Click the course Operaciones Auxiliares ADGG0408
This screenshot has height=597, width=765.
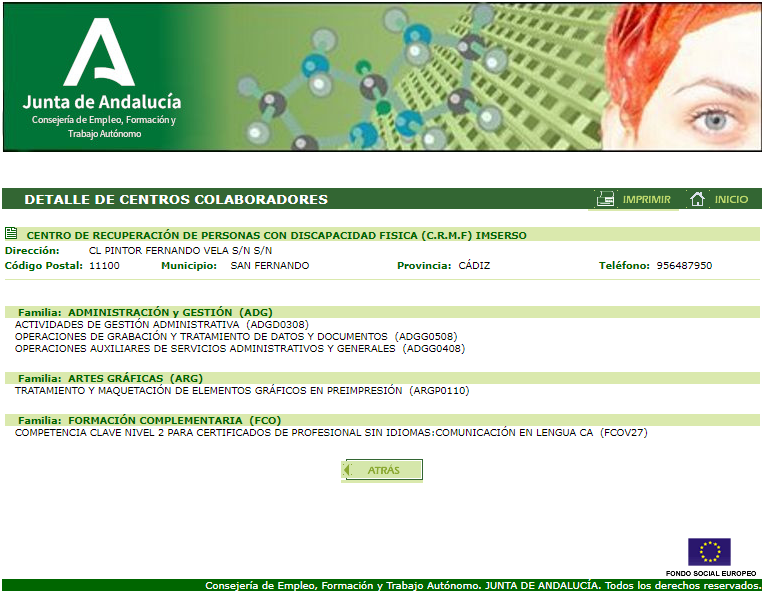240,349
